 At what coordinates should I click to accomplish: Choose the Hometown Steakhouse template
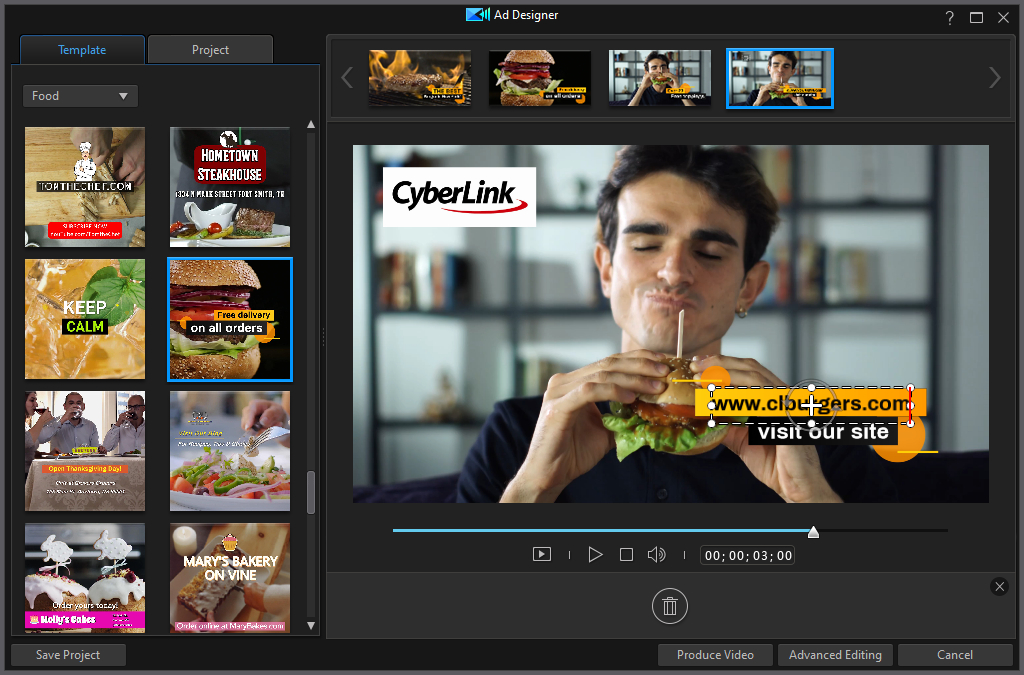click(230, 187)
